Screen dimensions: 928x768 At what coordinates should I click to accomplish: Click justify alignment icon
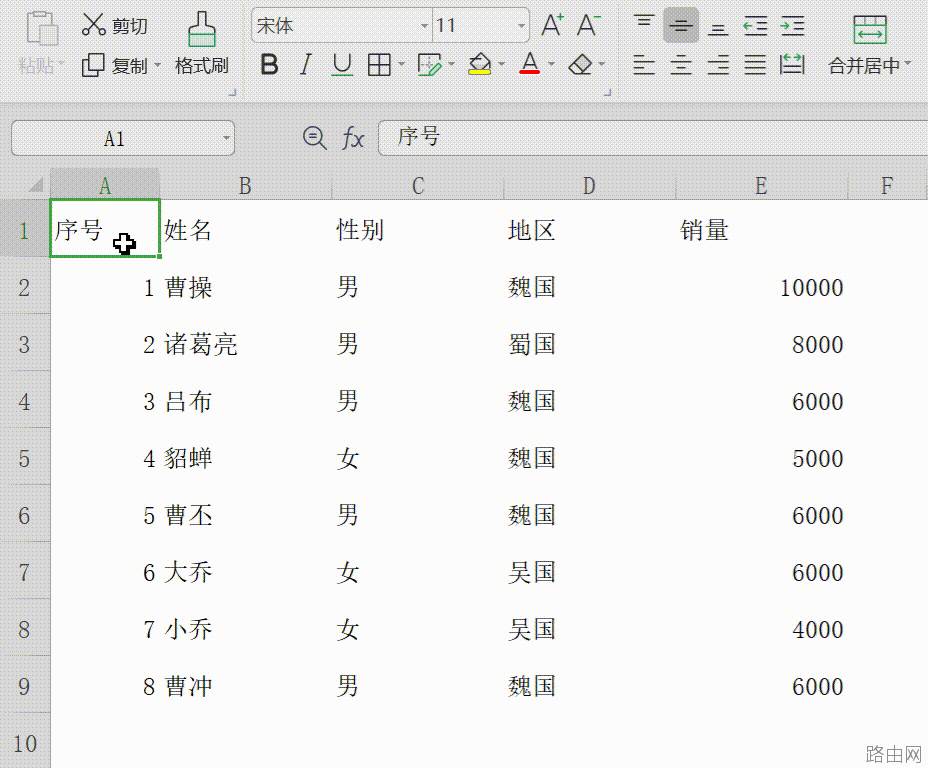click(x=755, y=64)
